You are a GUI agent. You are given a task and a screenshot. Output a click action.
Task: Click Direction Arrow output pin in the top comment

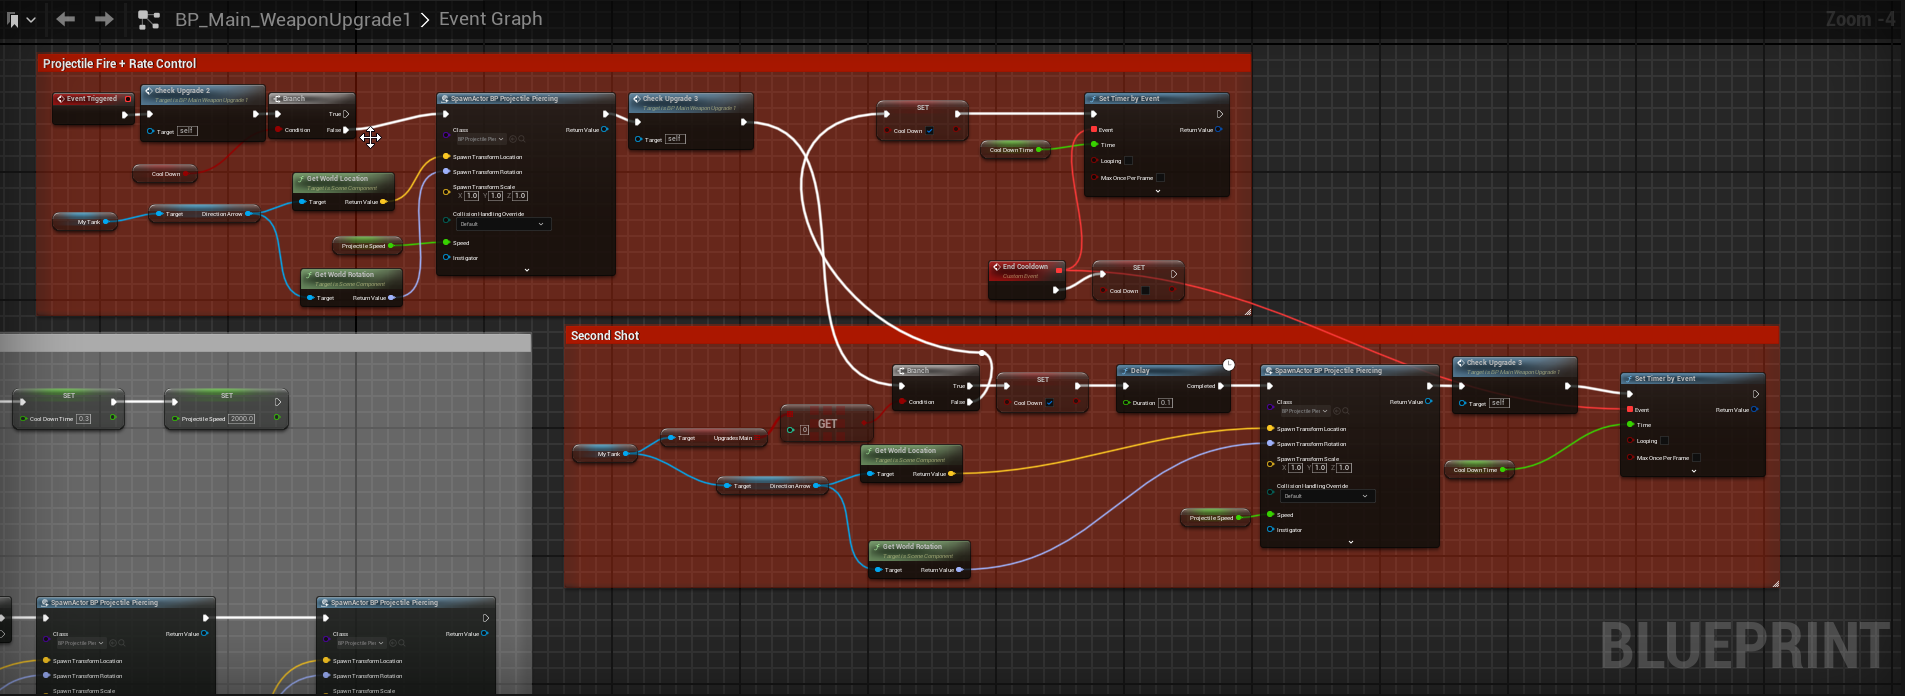point(249,214)
